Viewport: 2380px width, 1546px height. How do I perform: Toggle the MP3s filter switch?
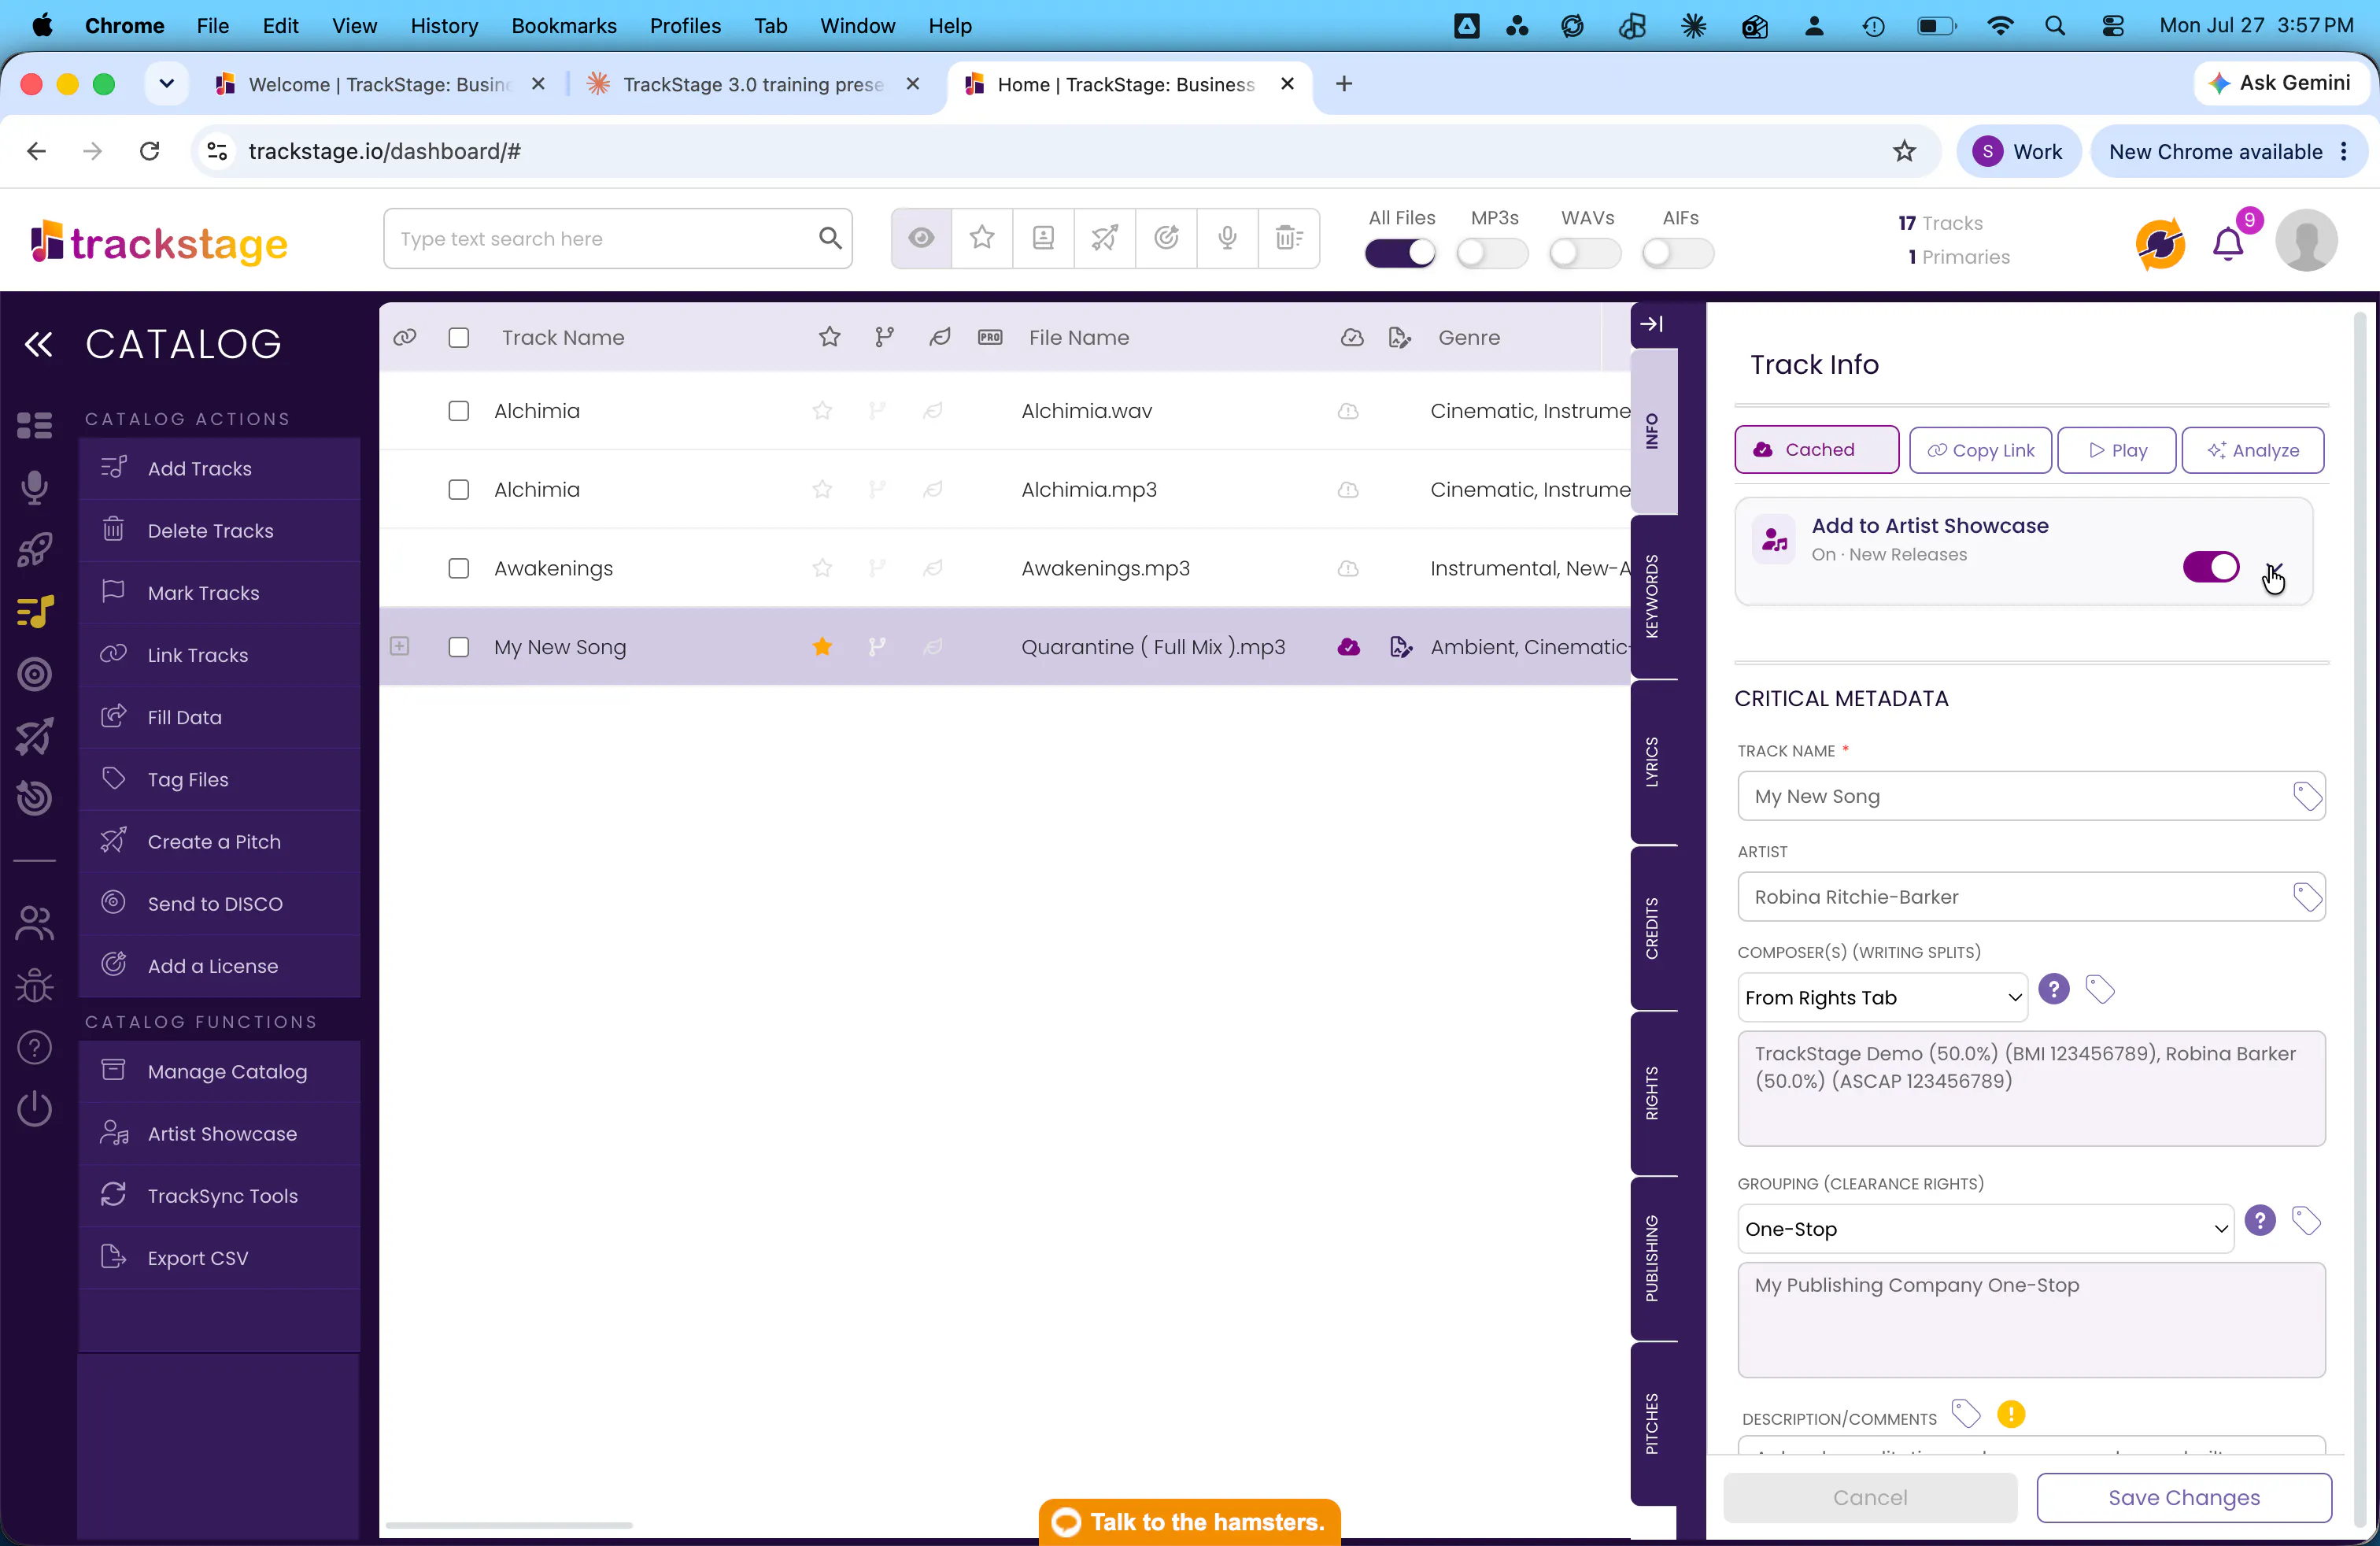tap(1492, 253)
